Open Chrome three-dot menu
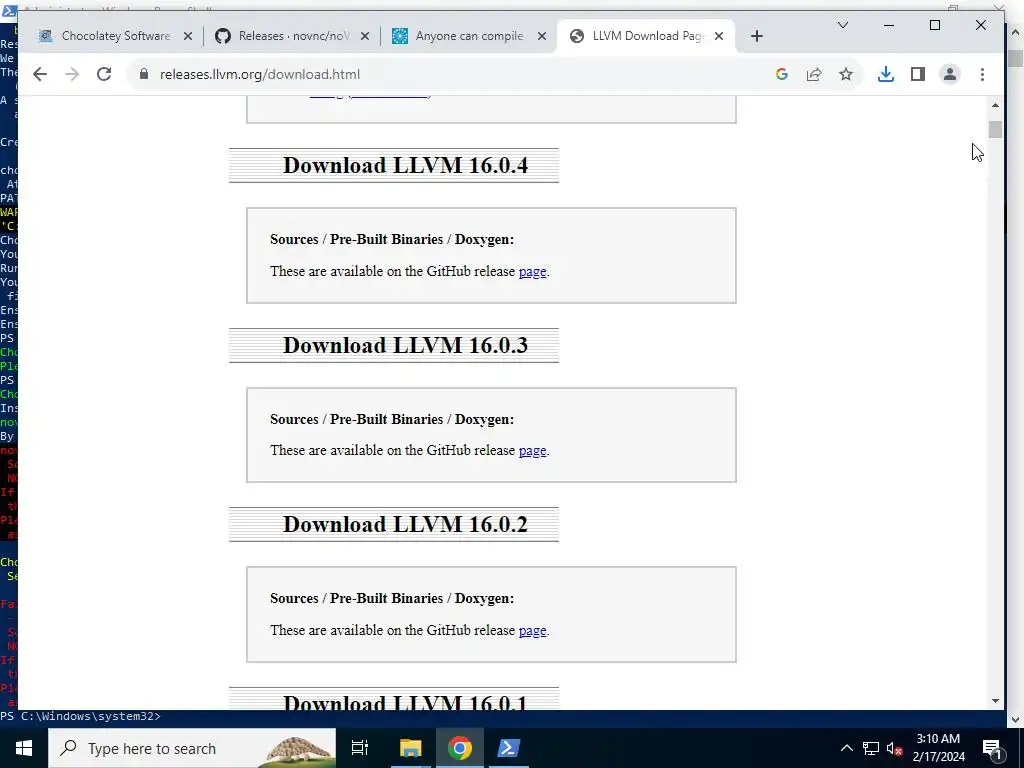1024x768 pixels. point(982,74)
